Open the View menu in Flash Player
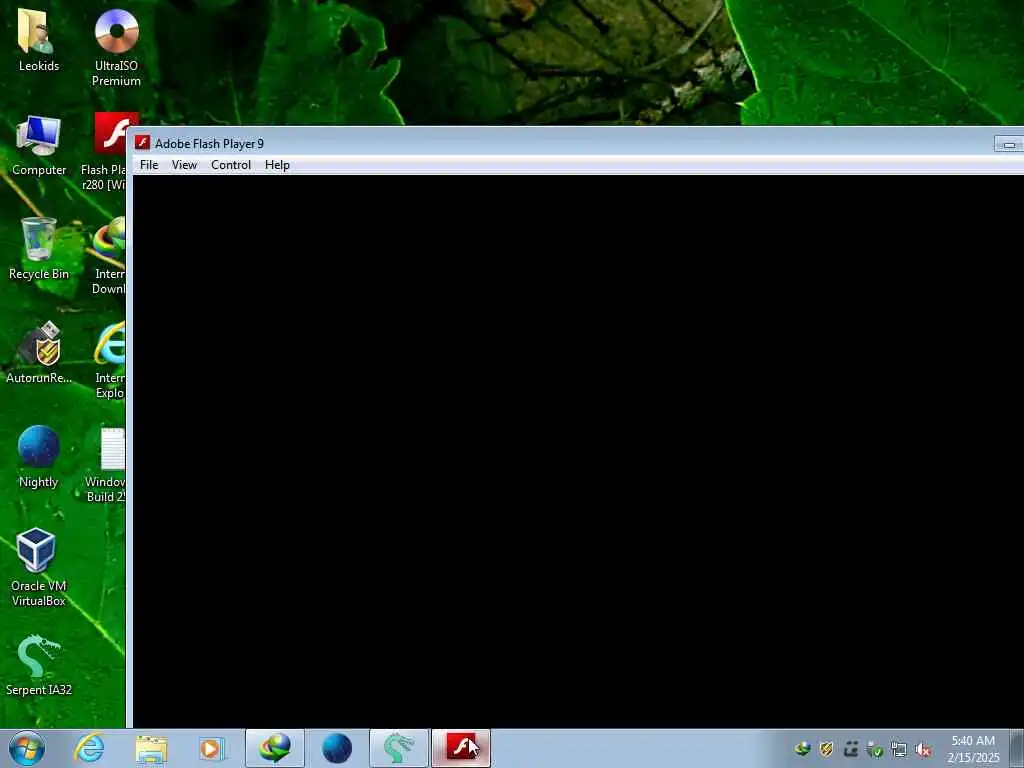1024x768 pixels. 184,165
